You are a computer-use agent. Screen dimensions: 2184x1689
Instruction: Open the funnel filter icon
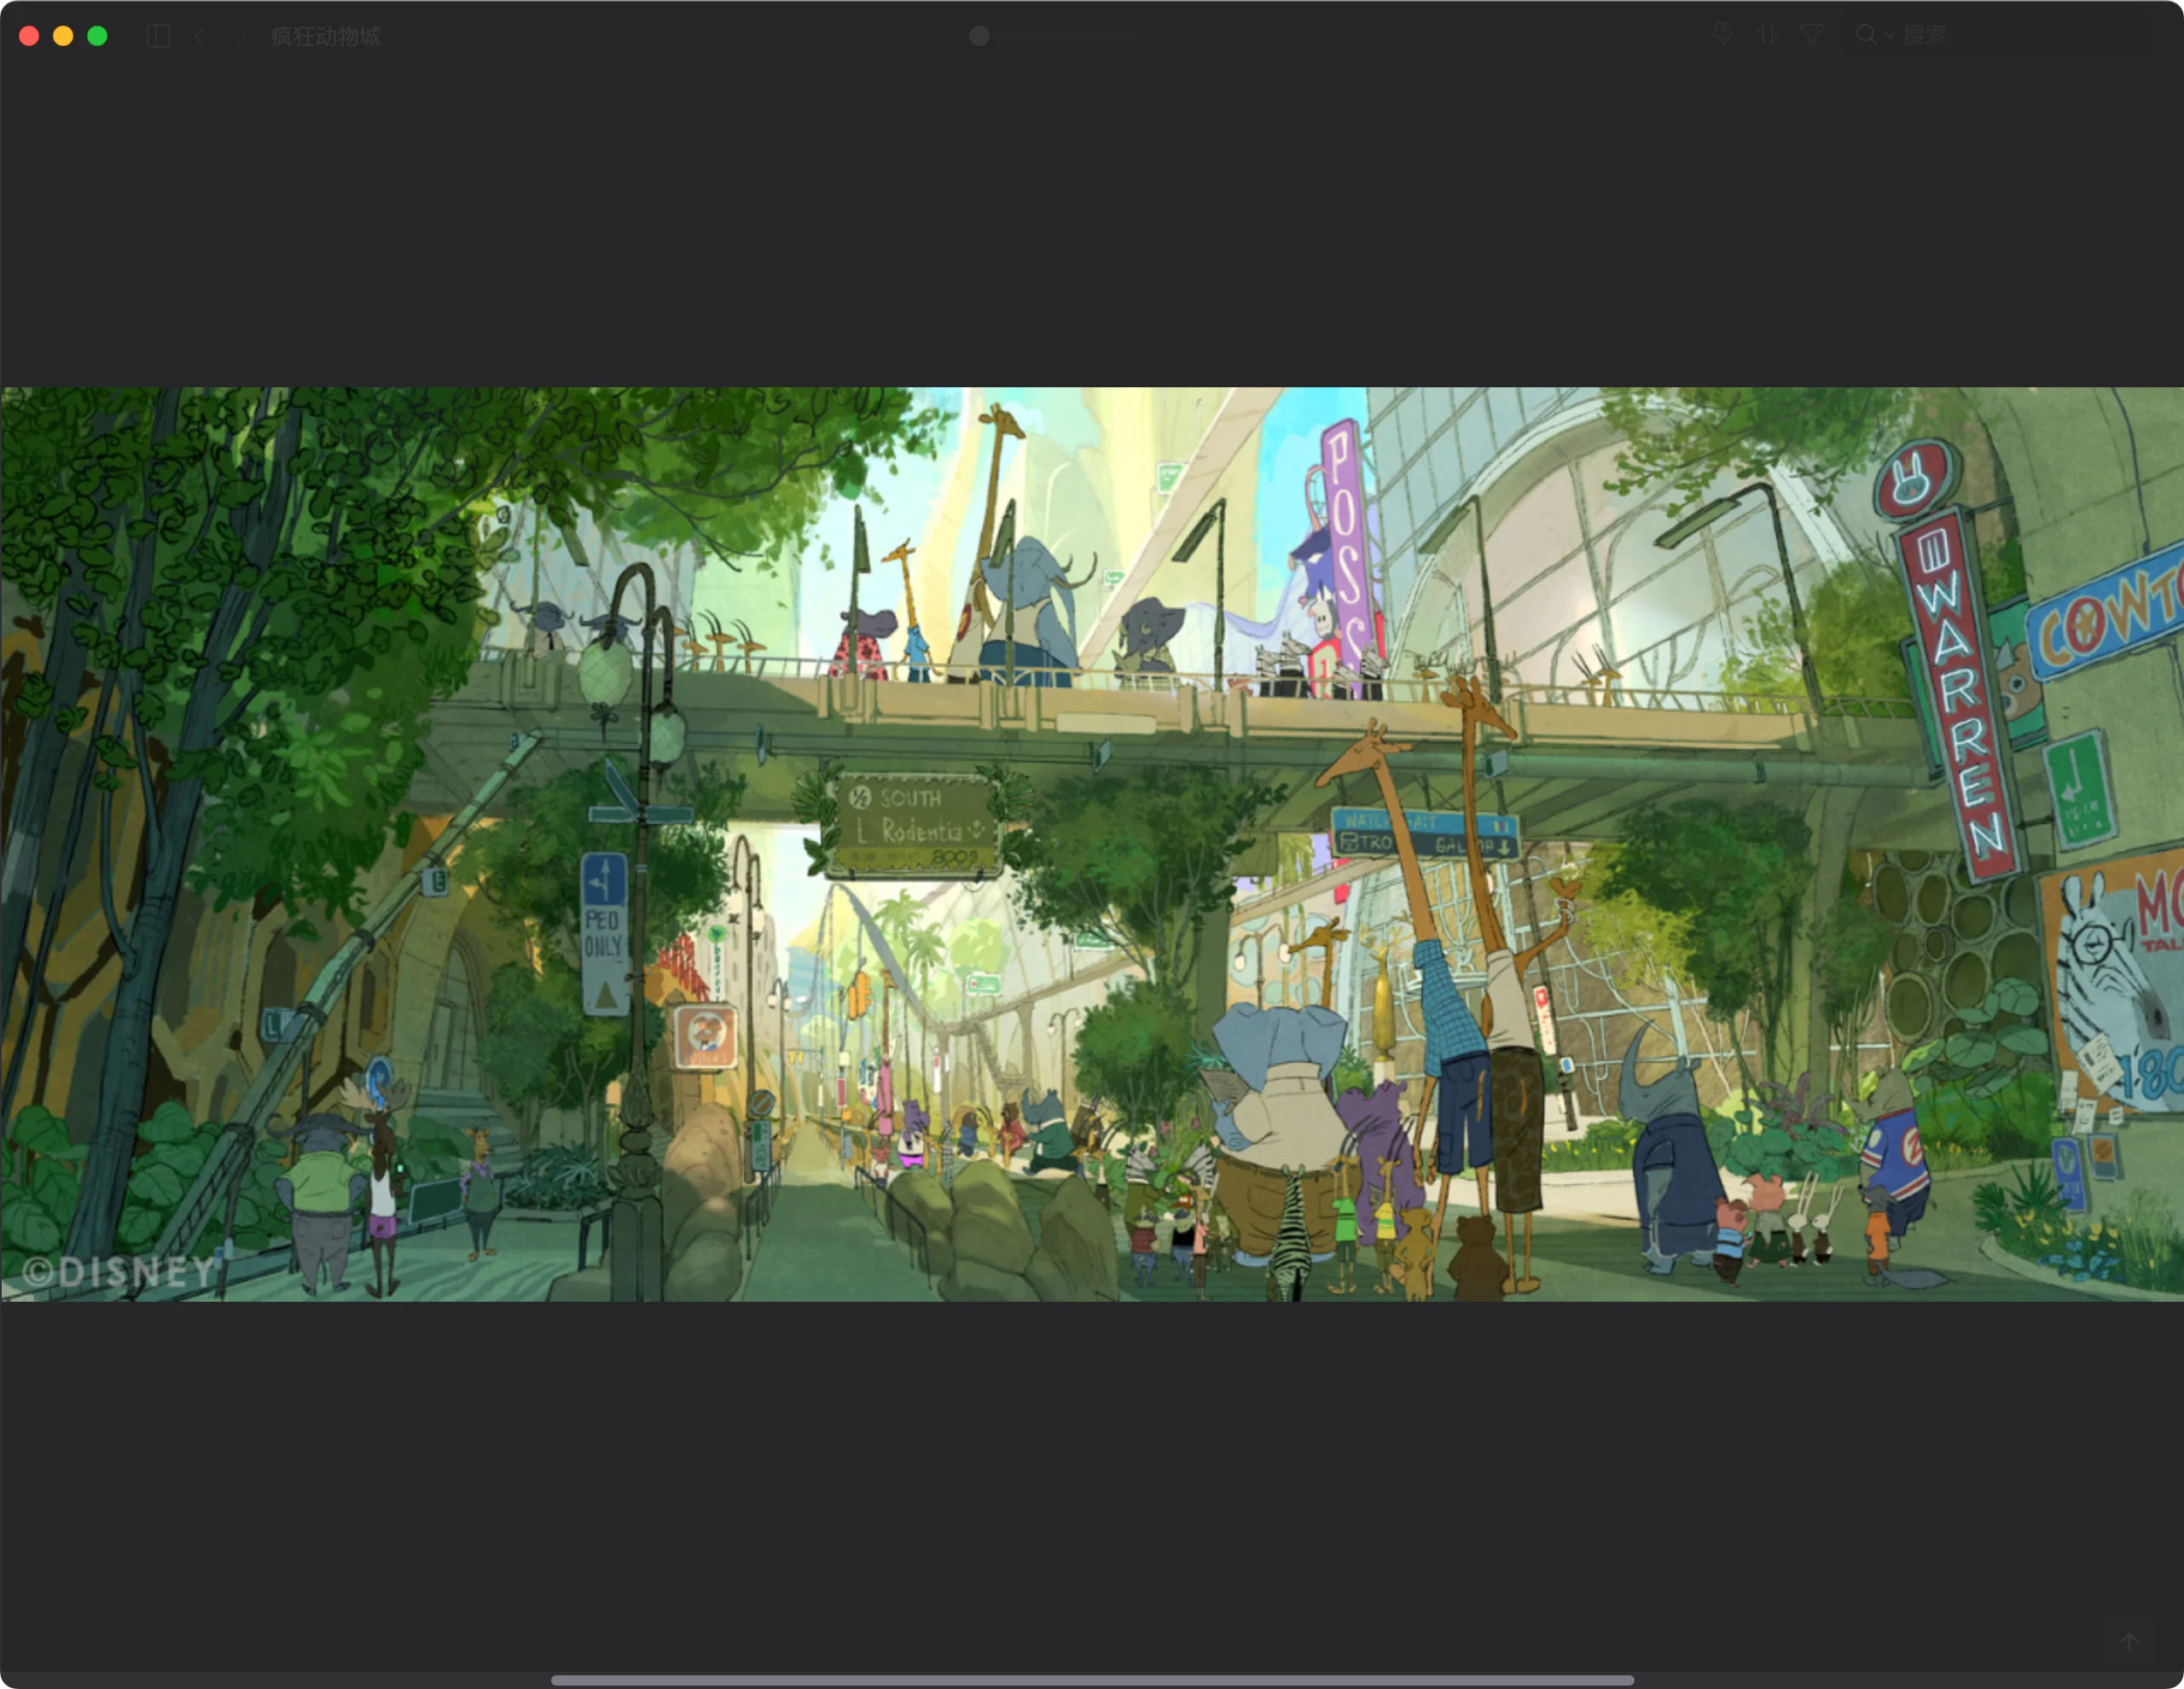[1811, 36]
